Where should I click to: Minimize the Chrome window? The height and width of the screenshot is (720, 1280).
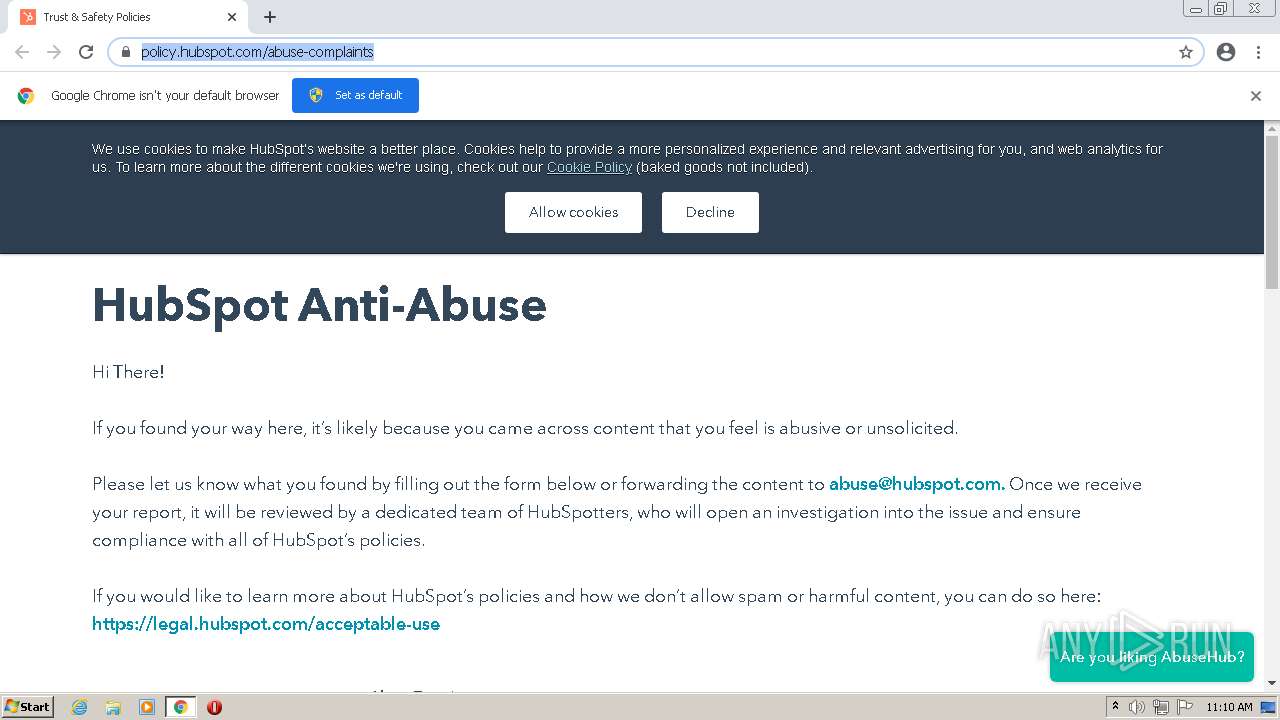click(1196, 9)
